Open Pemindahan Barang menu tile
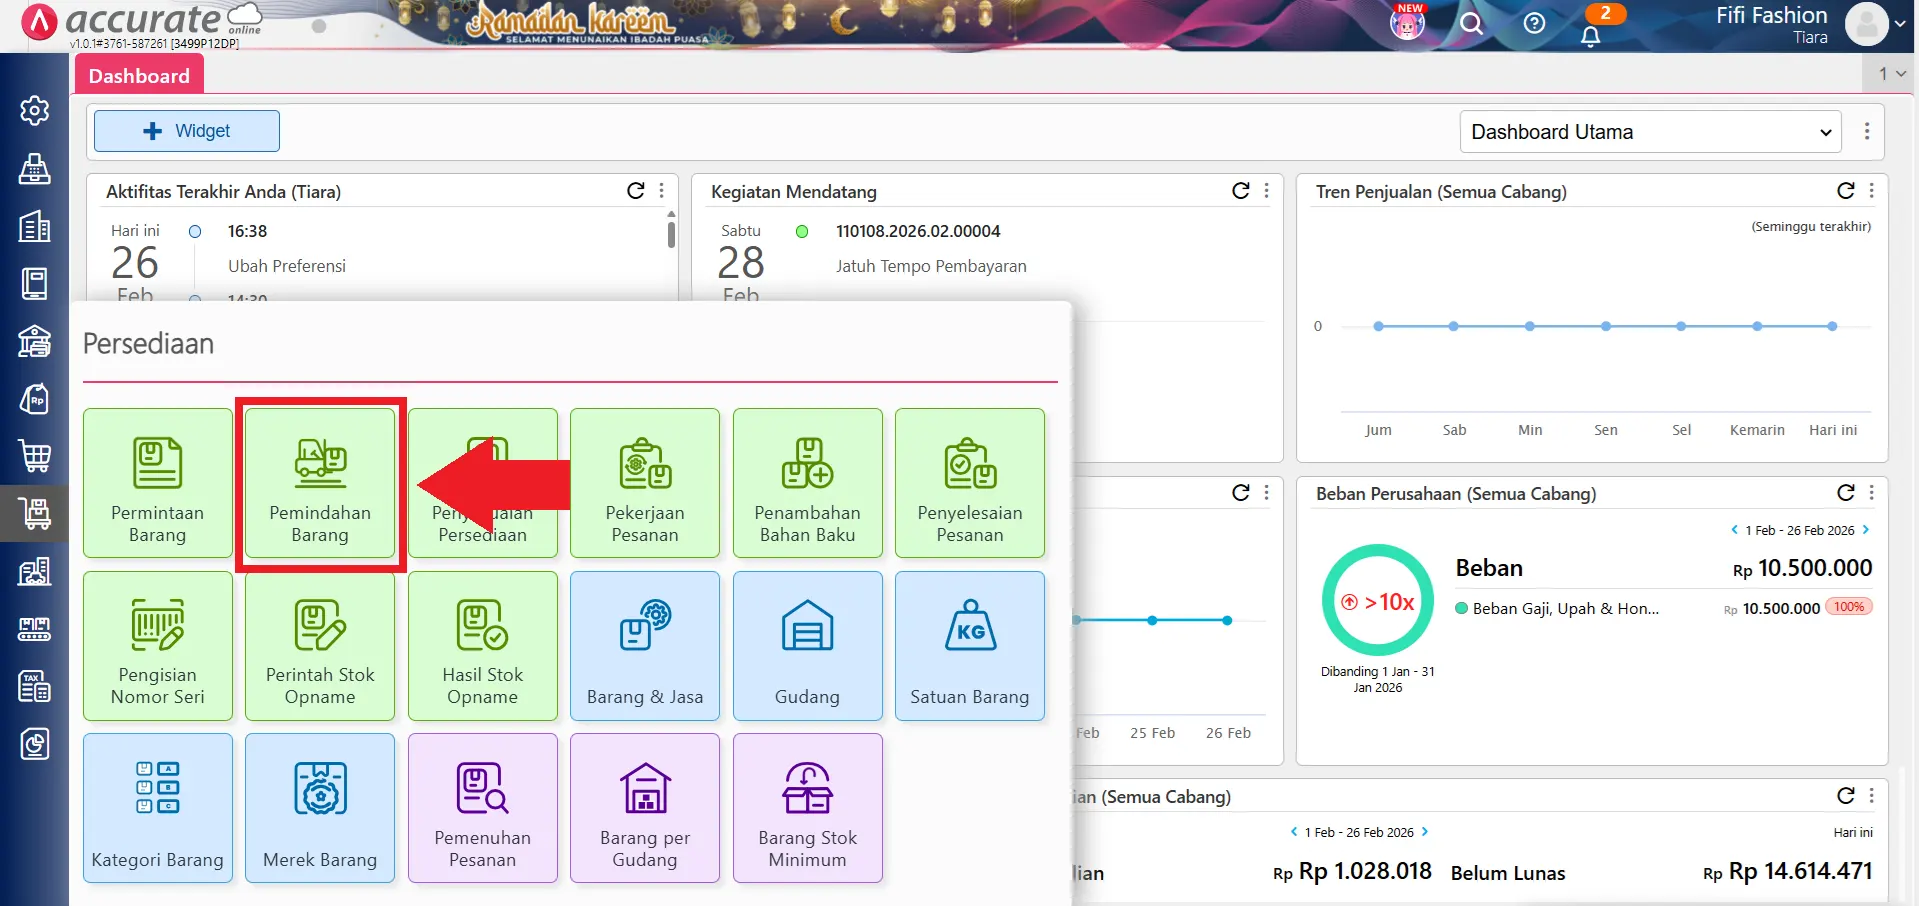Screen dimensions: 1919x906 click(320, 484)
